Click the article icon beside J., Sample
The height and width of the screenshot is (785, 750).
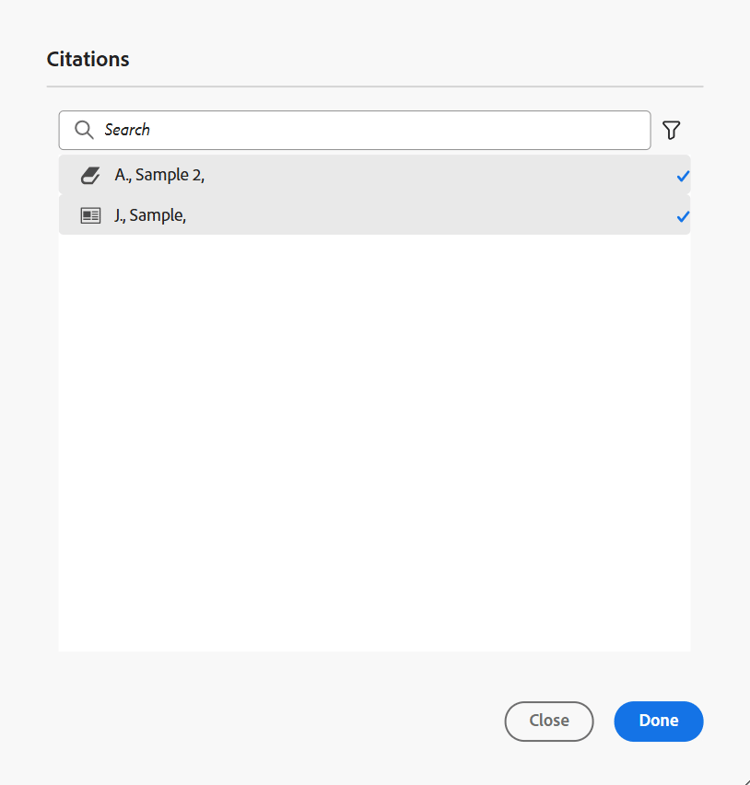(91, 216)
